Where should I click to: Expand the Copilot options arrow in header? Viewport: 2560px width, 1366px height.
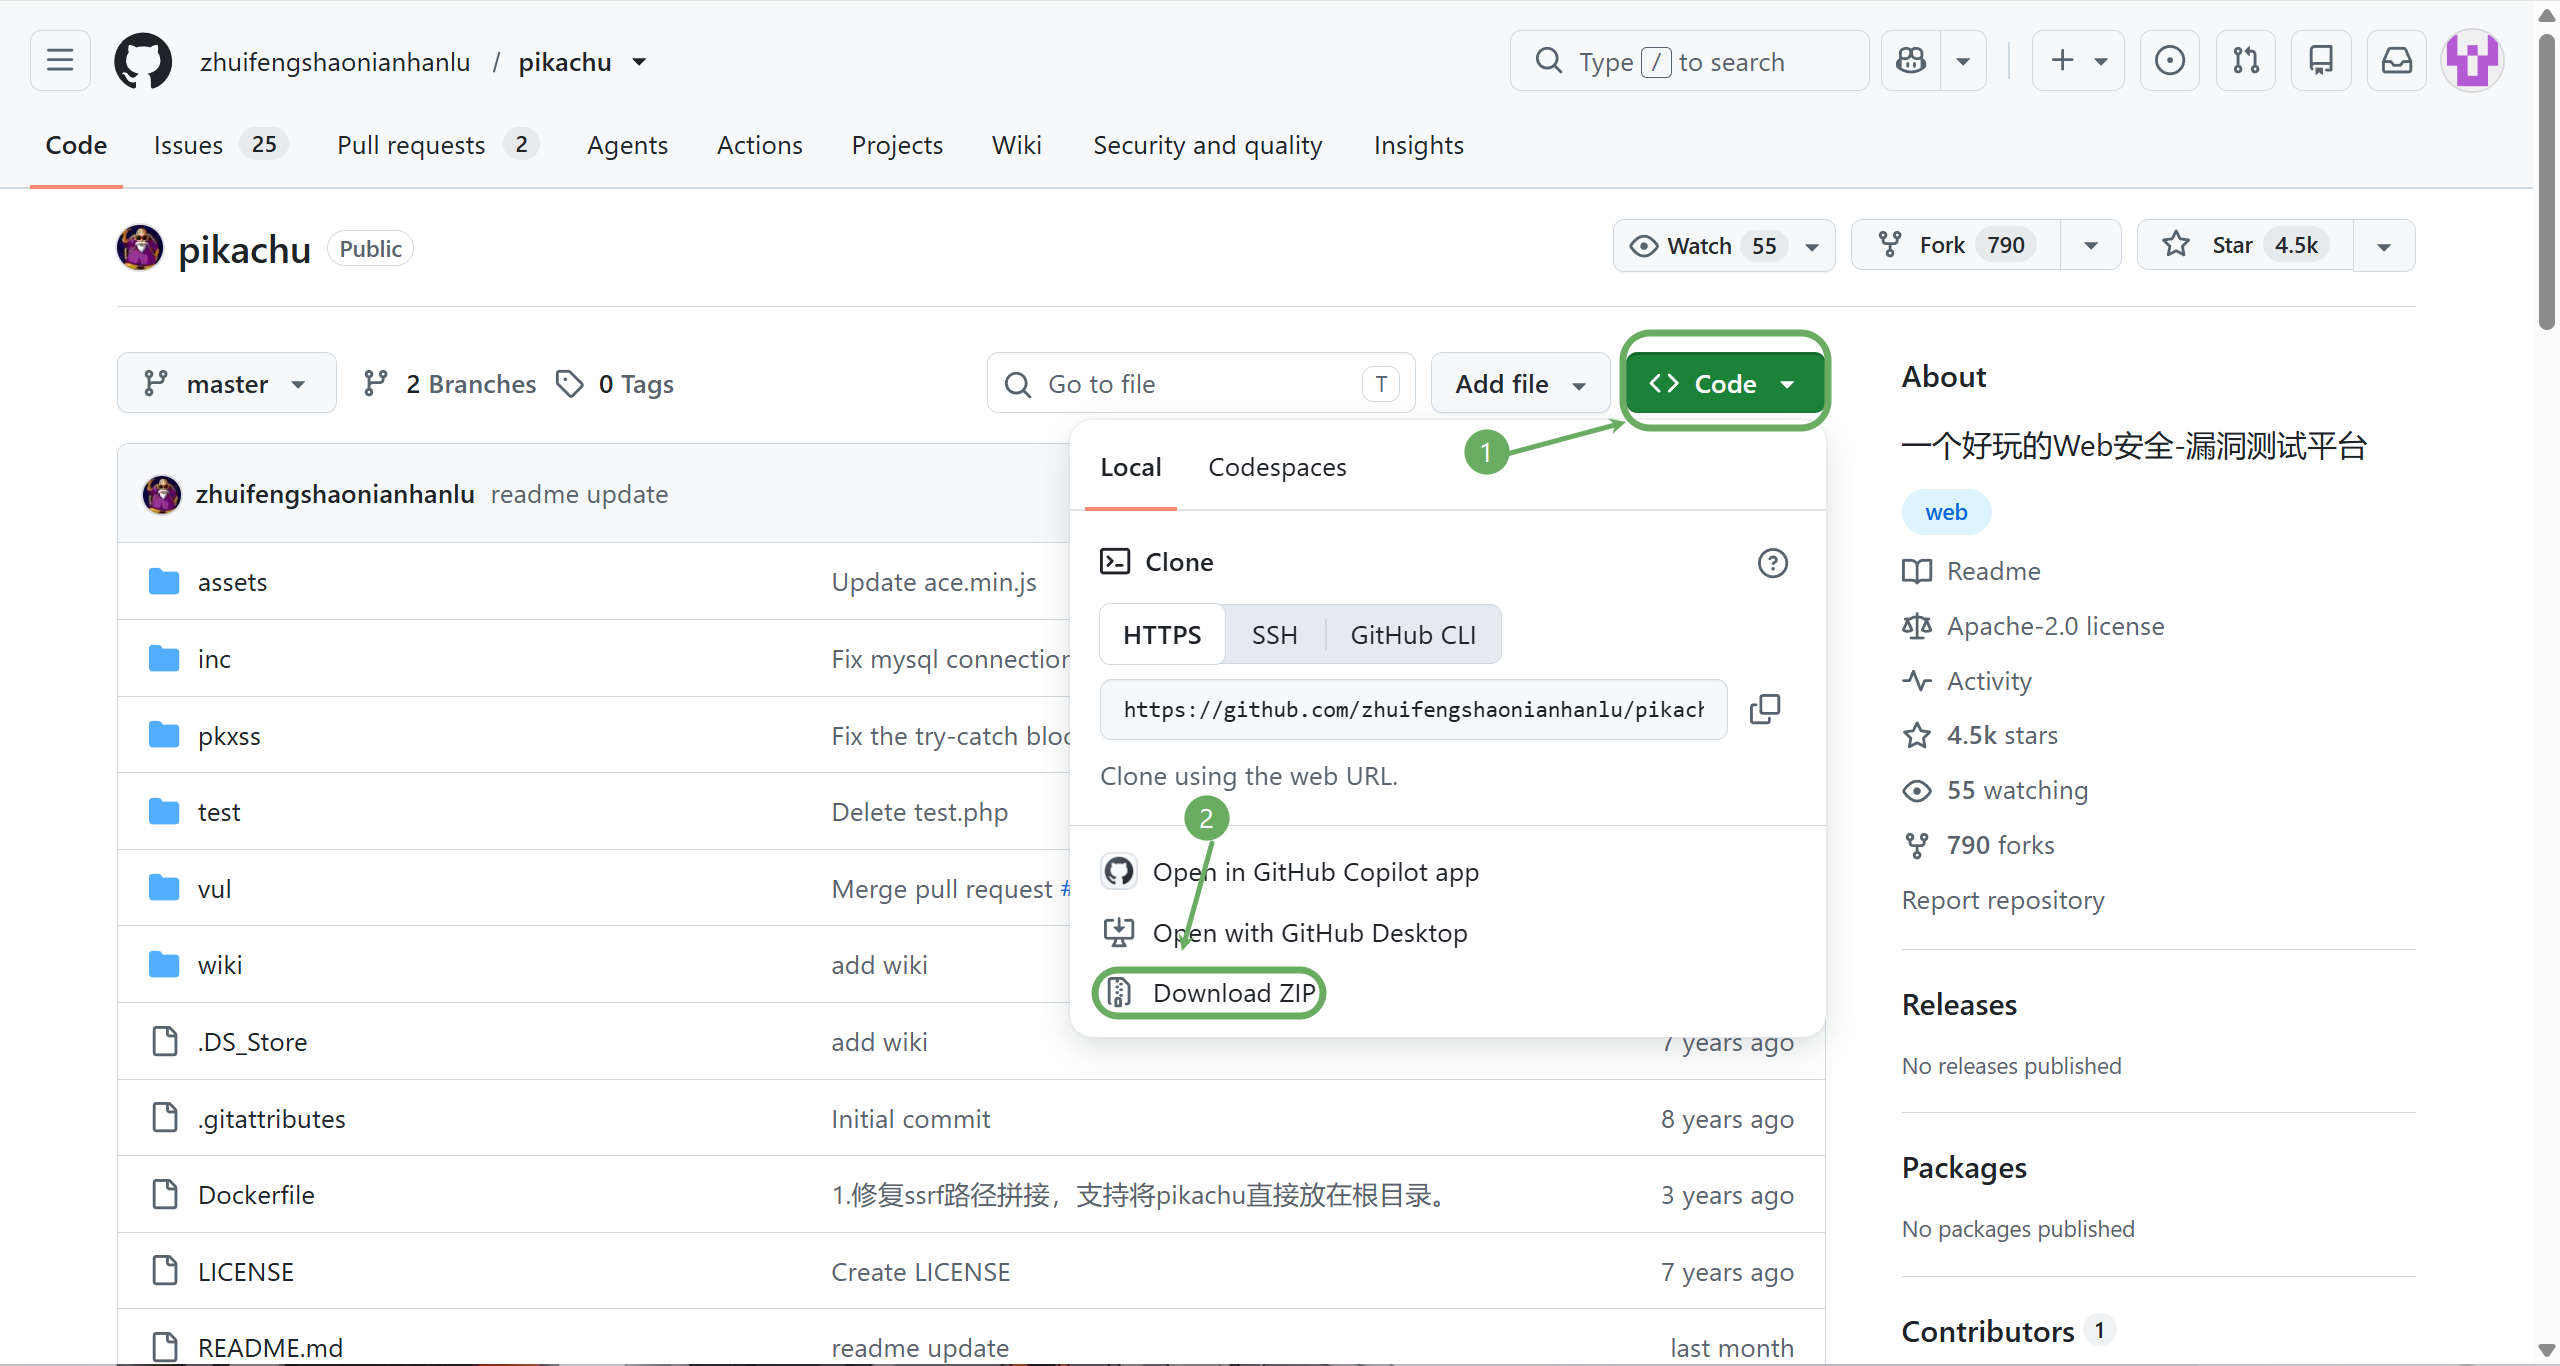pos(1964,61)
